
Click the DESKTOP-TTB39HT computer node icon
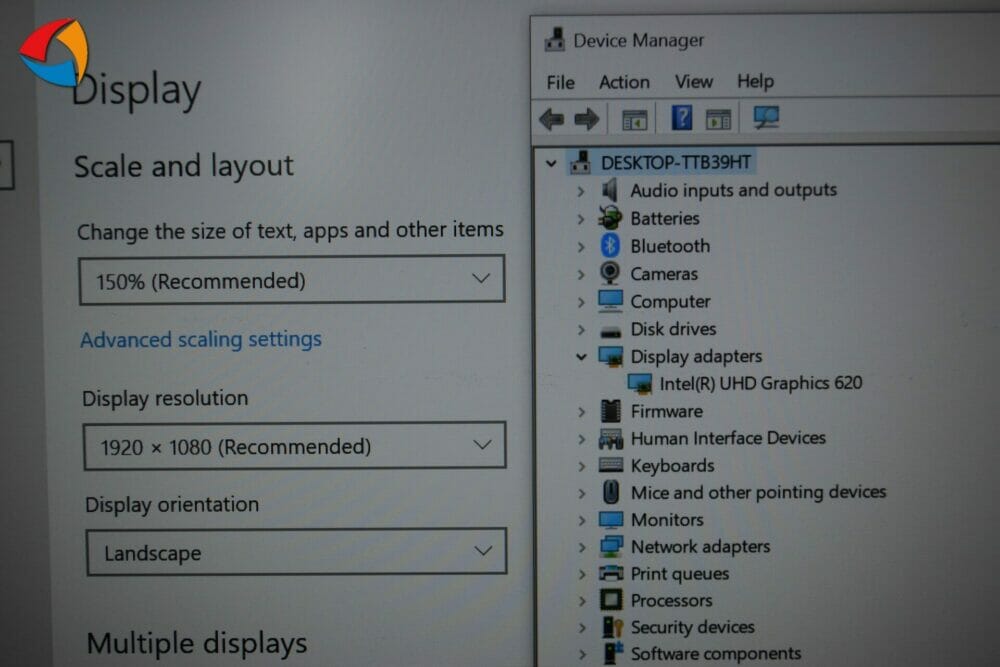point(580,163)
